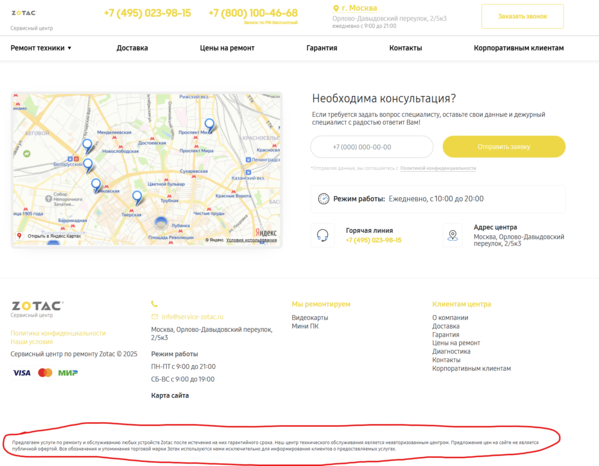Click the clock icon beside Режим работы
This screenshot has height=466, width=599.
[324, 199]
